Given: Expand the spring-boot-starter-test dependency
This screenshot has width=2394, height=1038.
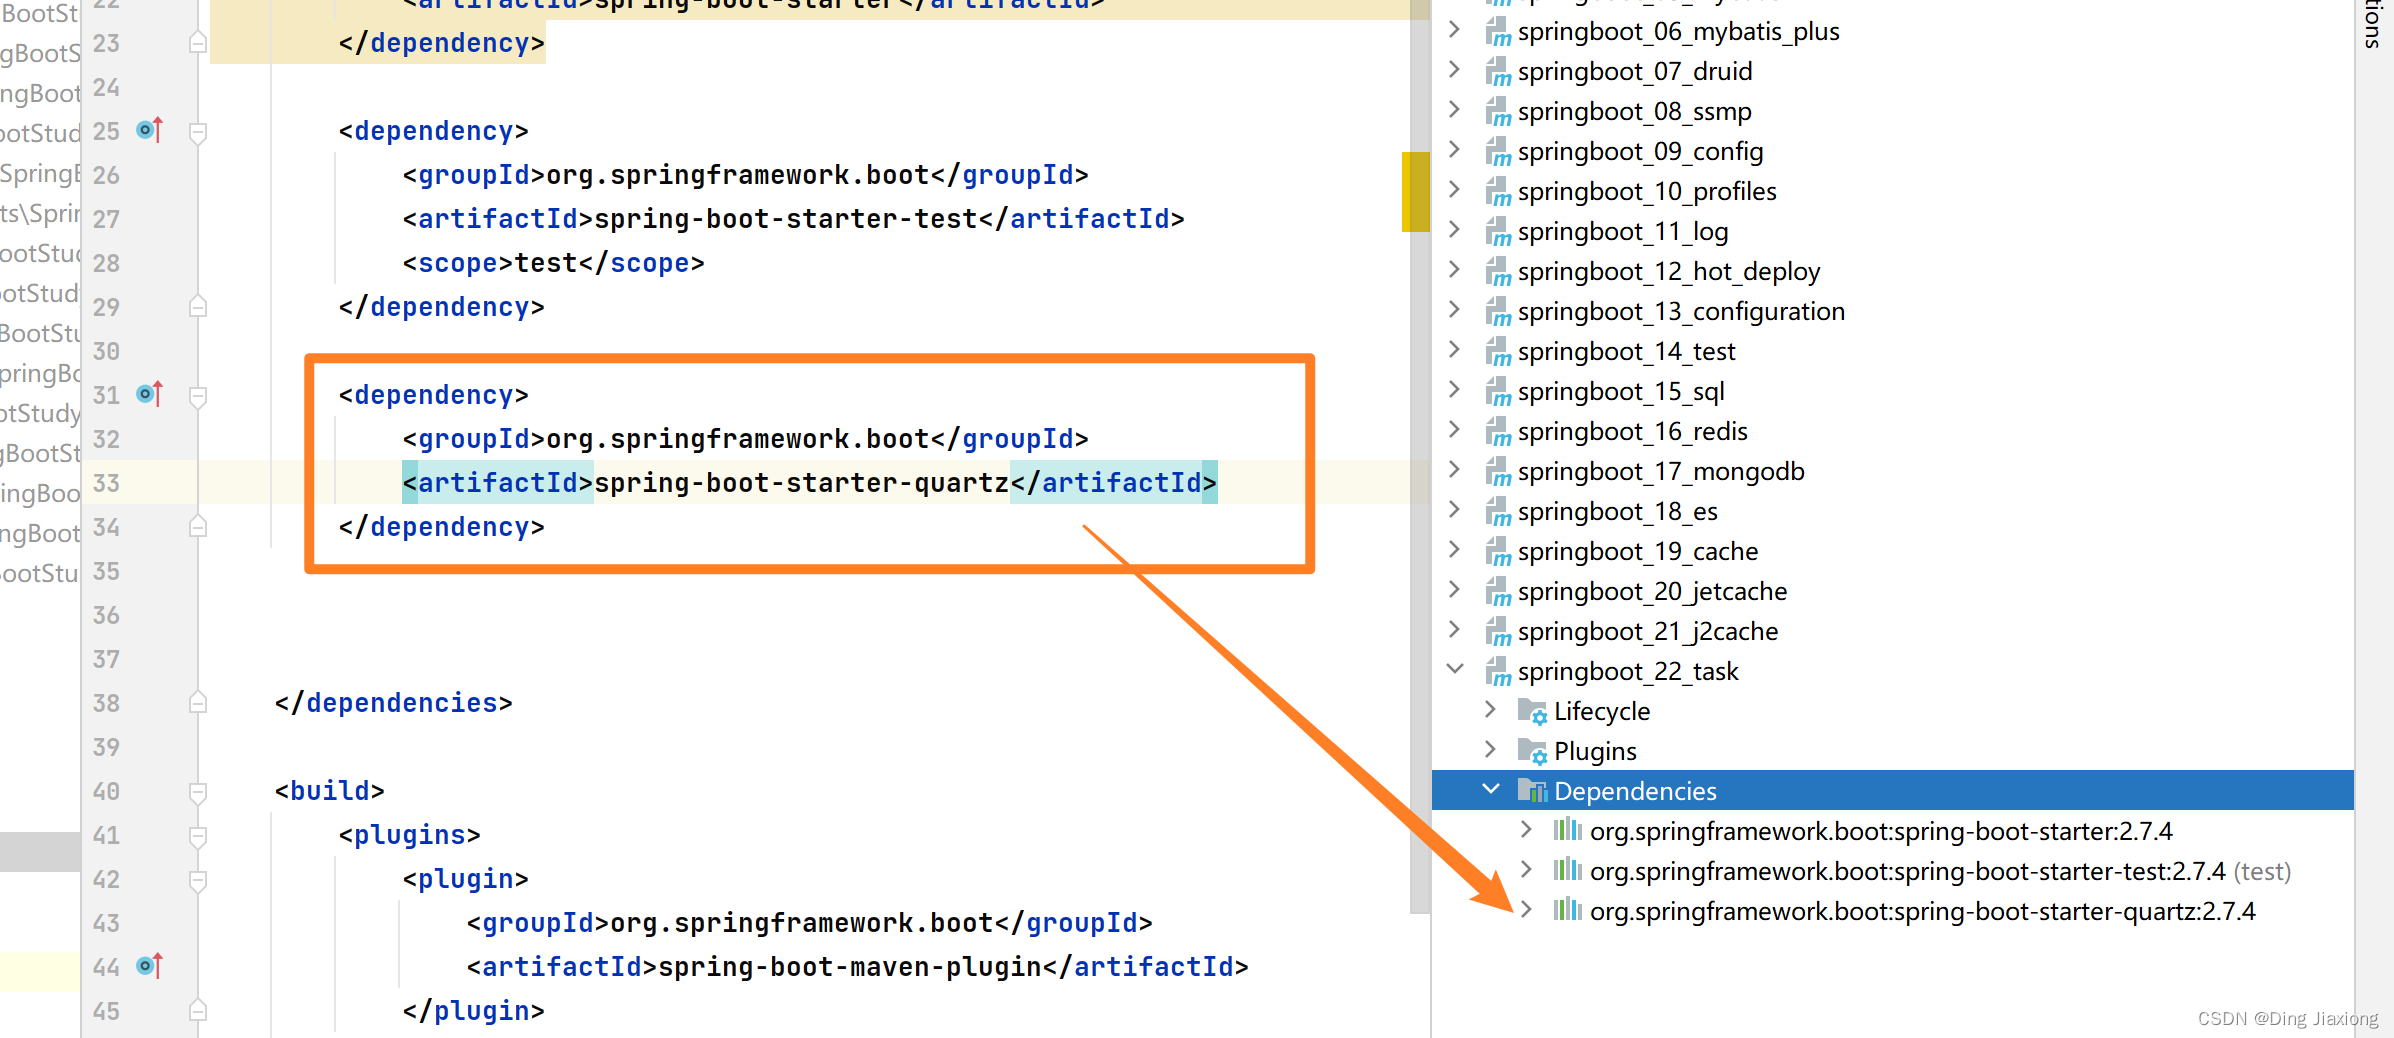Looking at the screenshot, I should pos(1526,870).
